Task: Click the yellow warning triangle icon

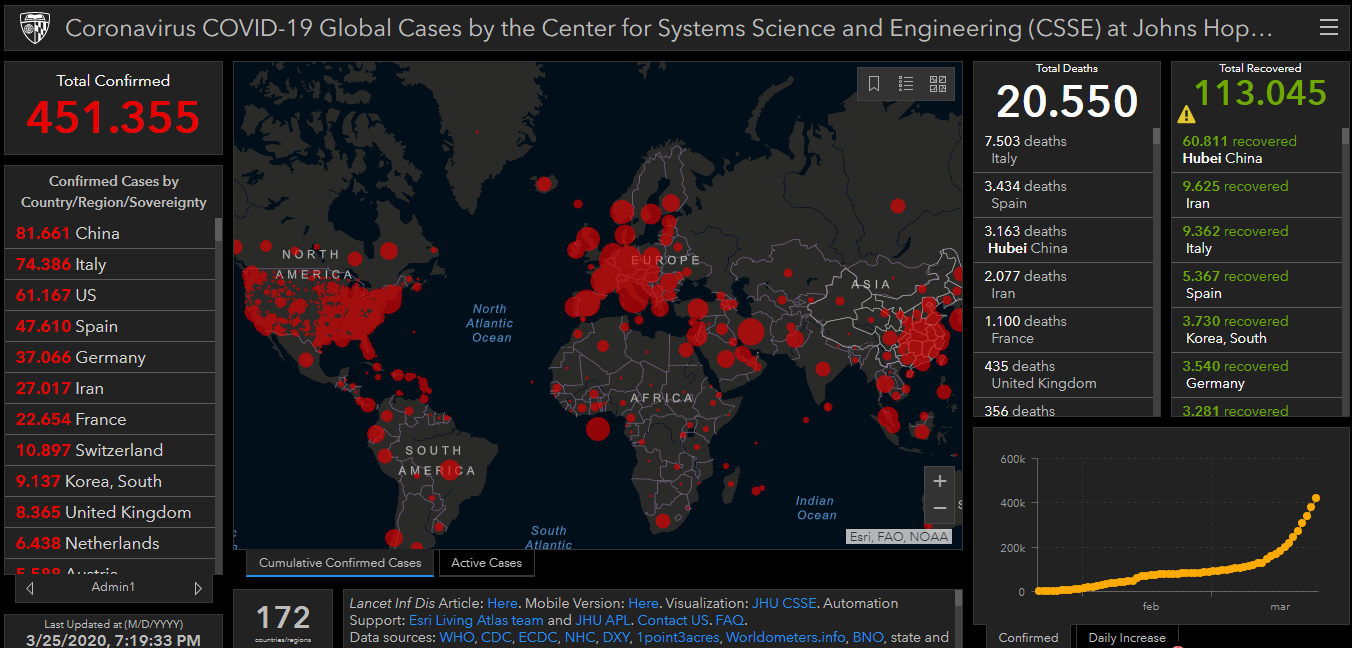Action: pyautogui.click(x=1186, y=115)
